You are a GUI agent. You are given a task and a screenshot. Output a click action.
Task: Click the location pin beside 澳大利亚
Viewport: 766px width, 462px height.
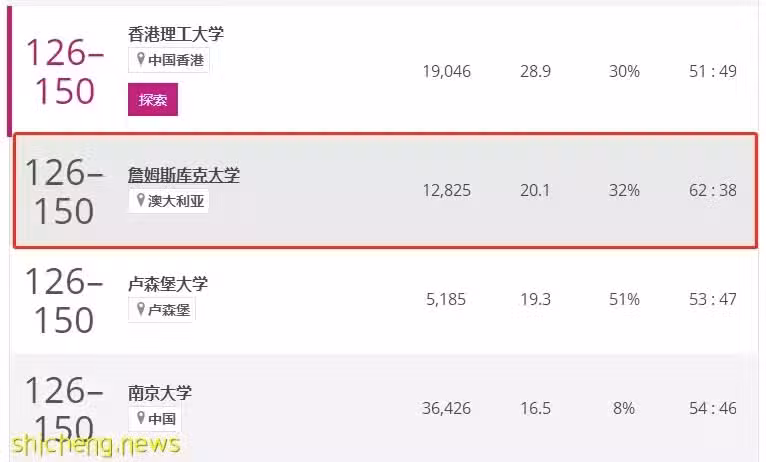pyautogui.click(x=141, y=200)
